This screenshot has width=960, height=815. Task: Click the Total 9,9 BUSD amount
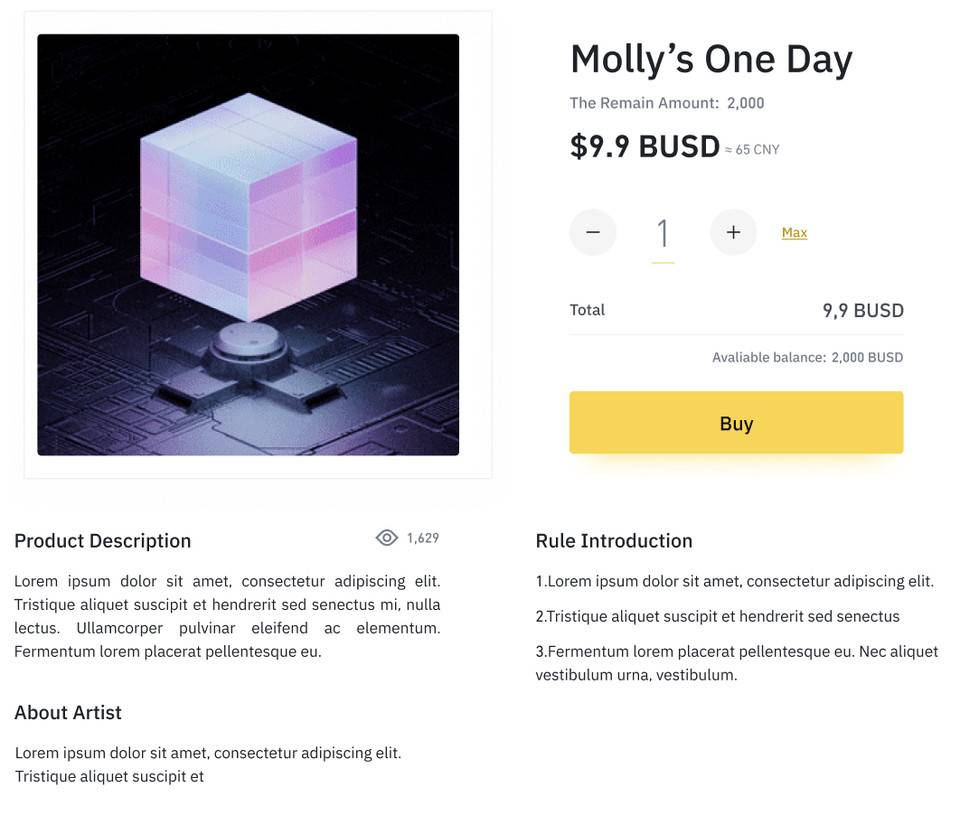[x=863, y=310]
